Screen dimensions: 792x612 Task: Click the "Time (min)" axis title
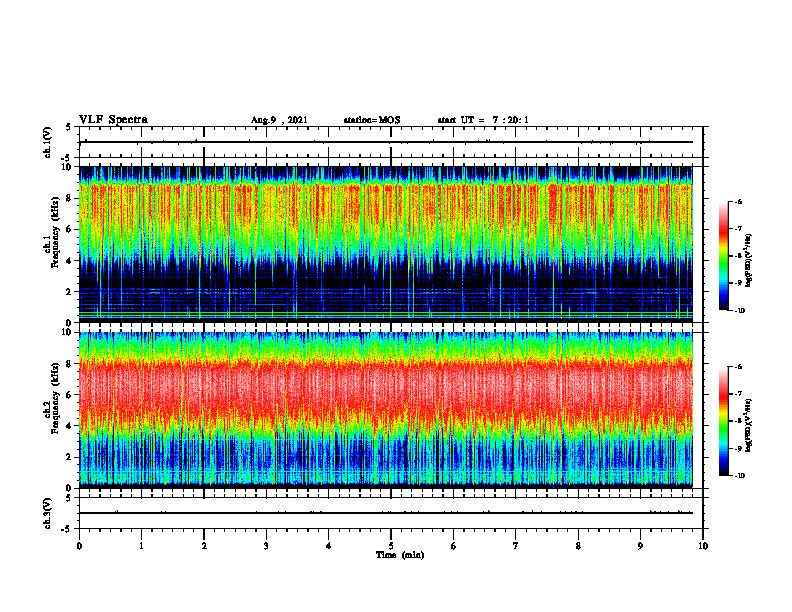(400, 555)
